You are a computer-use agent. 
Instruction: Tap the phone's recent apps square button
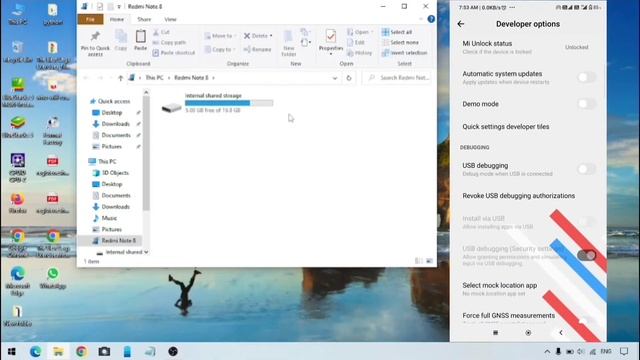(x=496, y=333)
